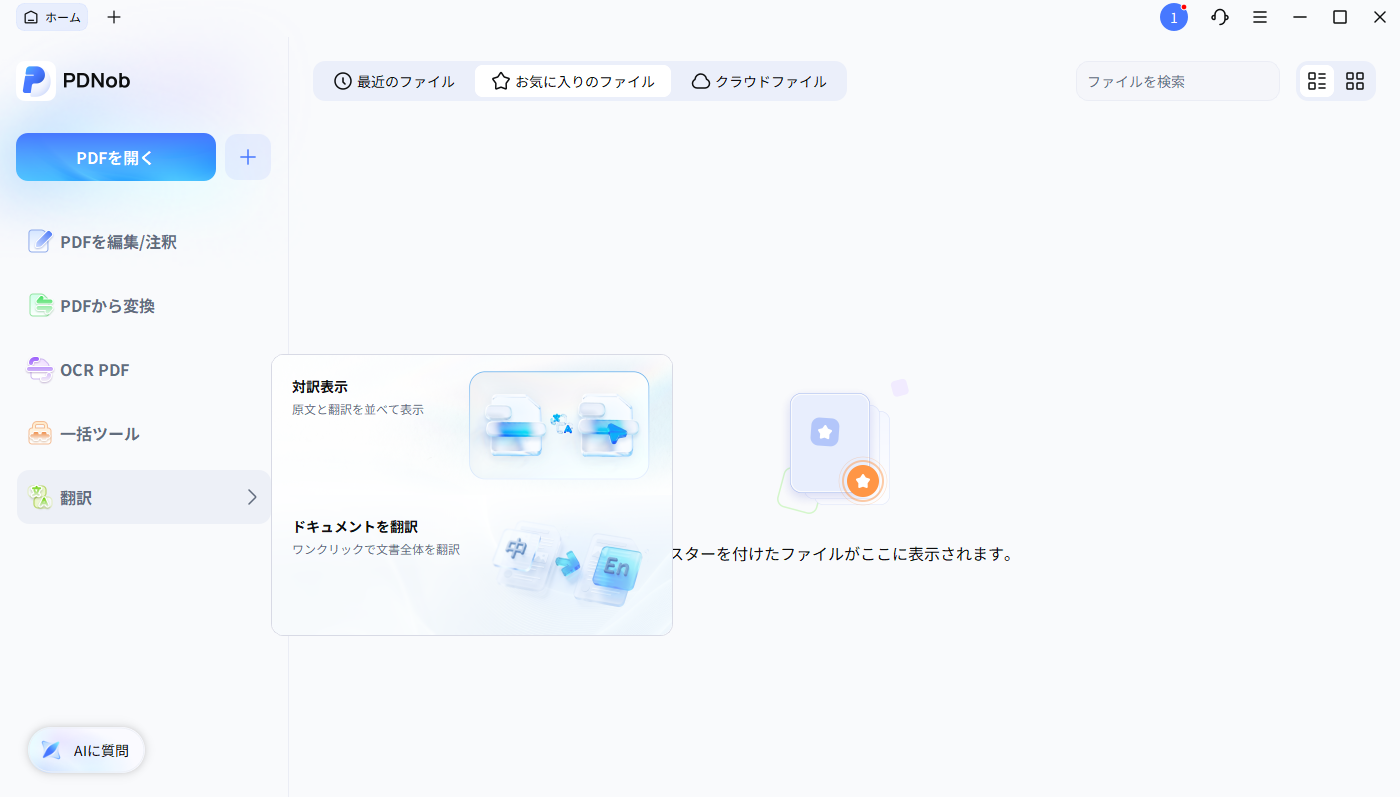The width and height of the screenshot is (1400, 797).
Task: Switch to list view layout
Action: [x=1317, y=81]
